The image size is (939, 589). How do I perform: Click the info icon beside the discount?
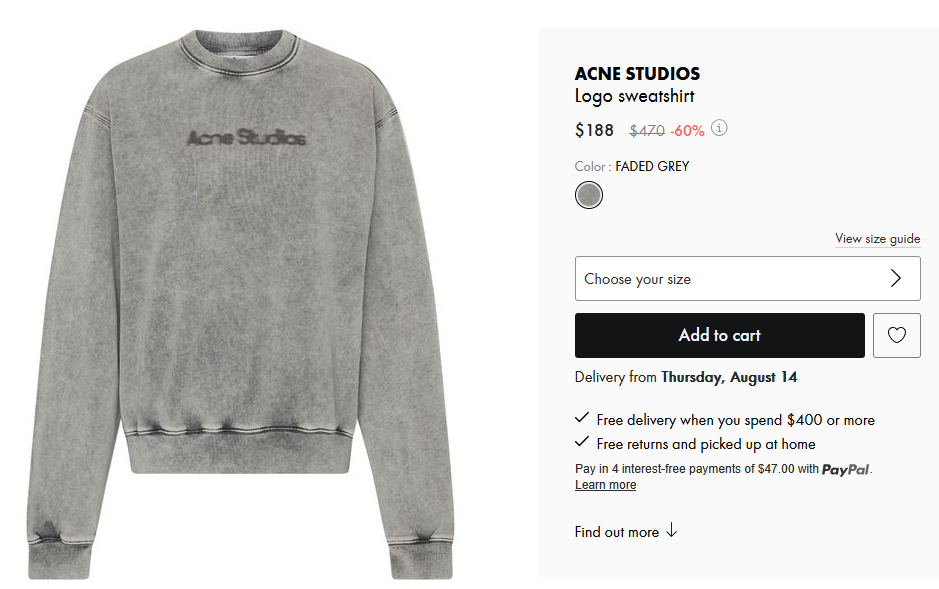coord(719,128)
